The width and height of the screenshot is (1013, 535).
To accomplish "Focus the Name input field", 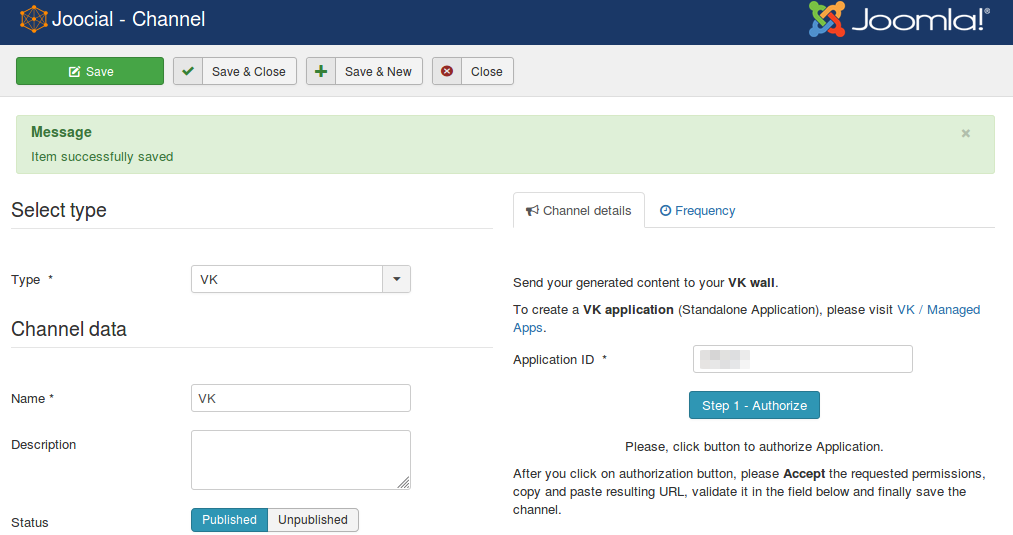I will [300, 398].
